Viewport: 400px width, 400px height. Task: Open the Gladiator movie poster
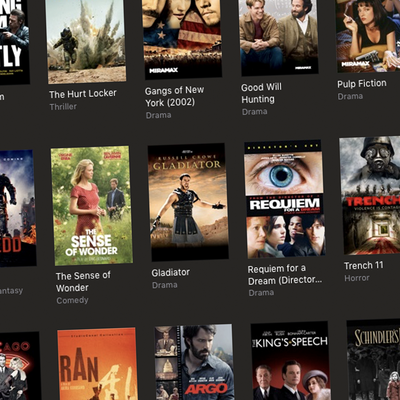click(x=188, y=202)
